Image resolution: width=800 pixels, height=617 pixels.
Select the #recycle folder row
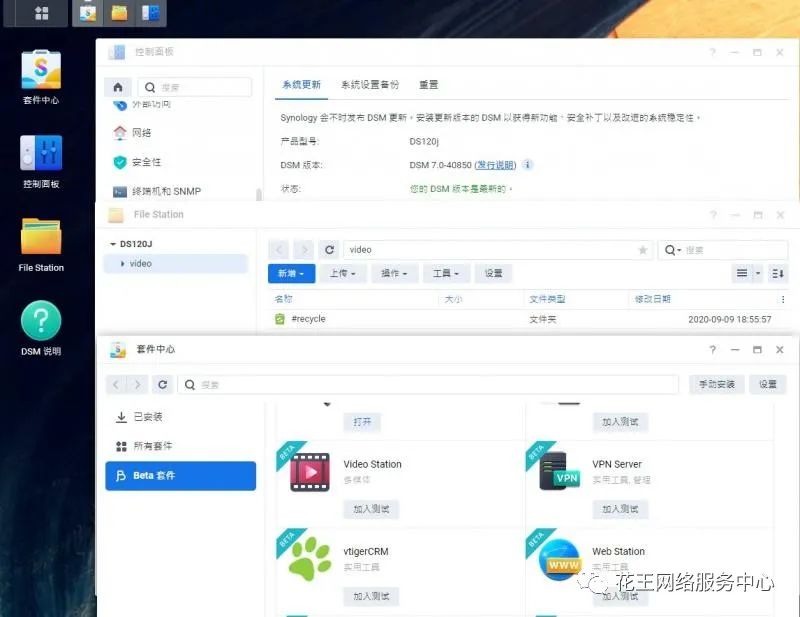coord(526,319)
